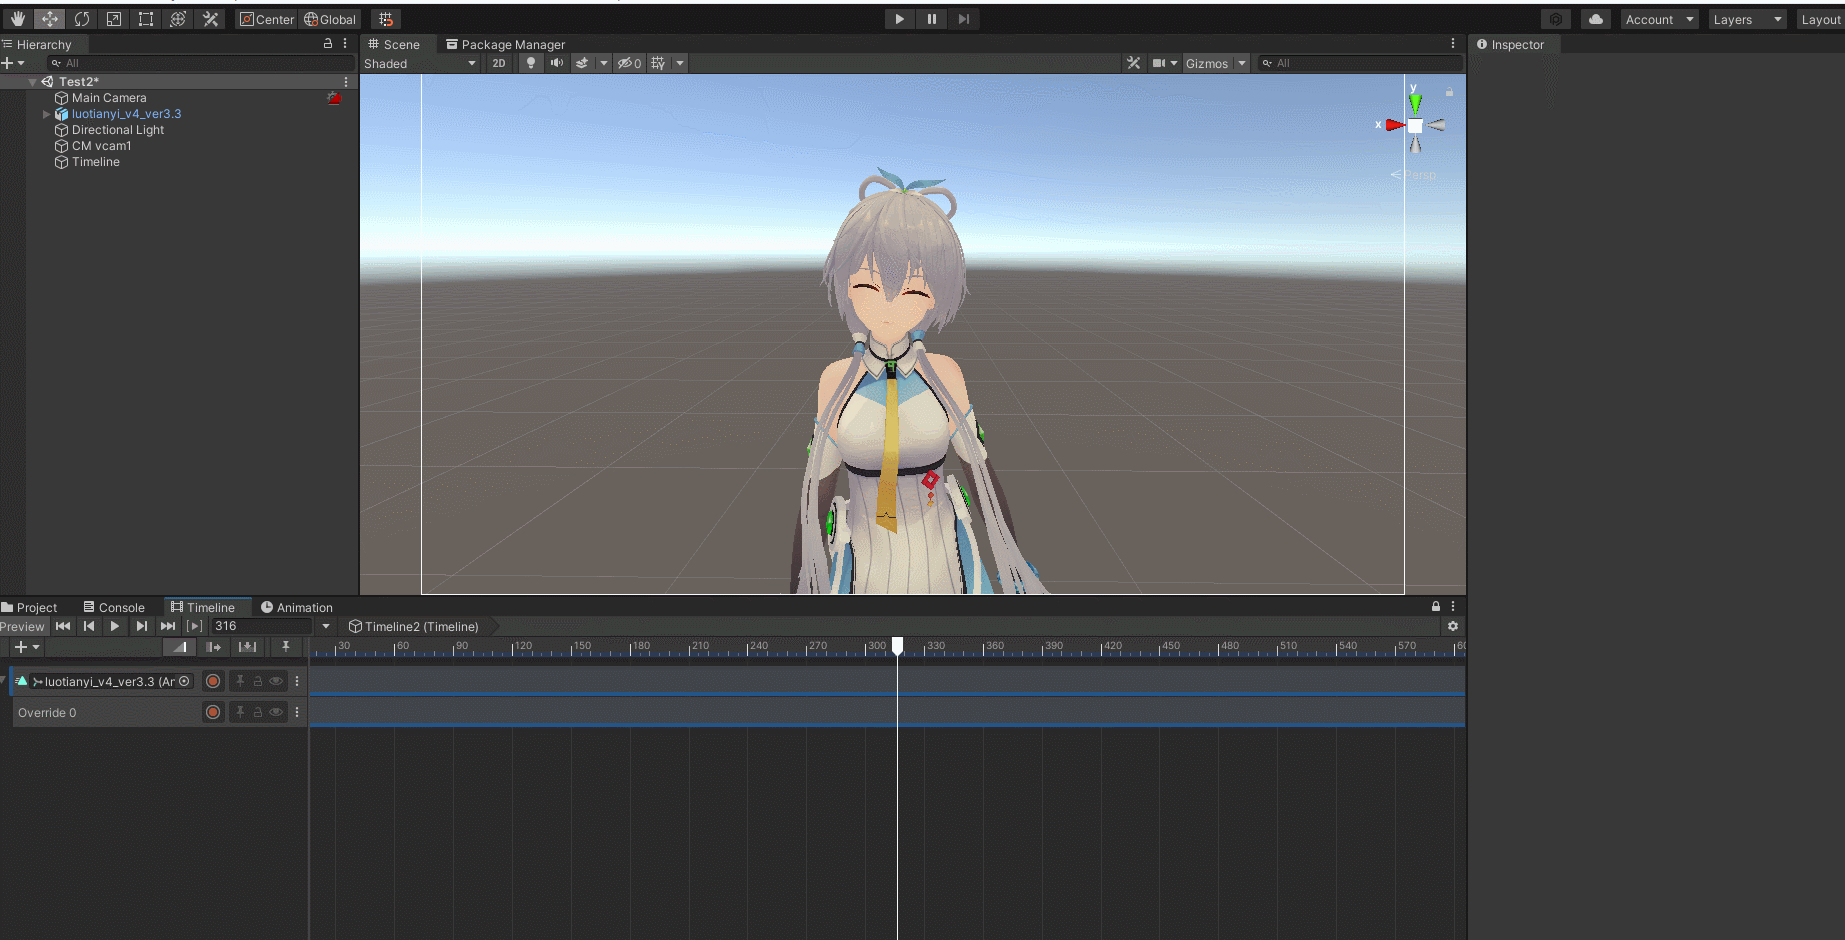Toggle scene audio speaker icon
Viewport: 1845px width, 940px height.
click(557, 63)
